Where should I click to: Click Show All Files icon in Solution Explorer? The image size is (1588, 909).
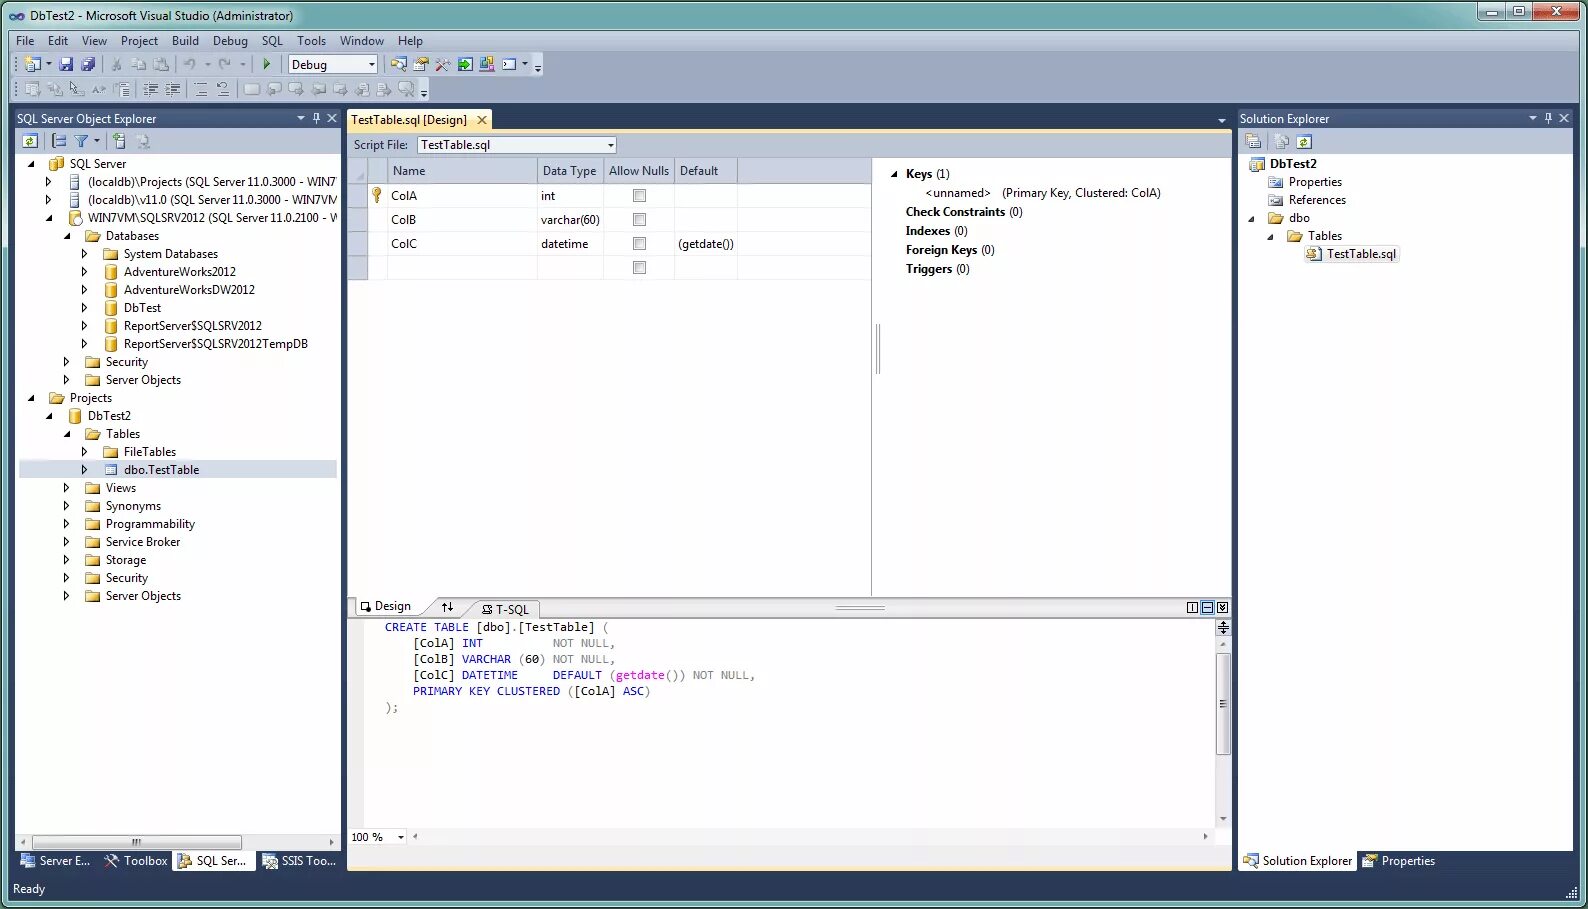pyautogui.click(x=1281, y=142)
